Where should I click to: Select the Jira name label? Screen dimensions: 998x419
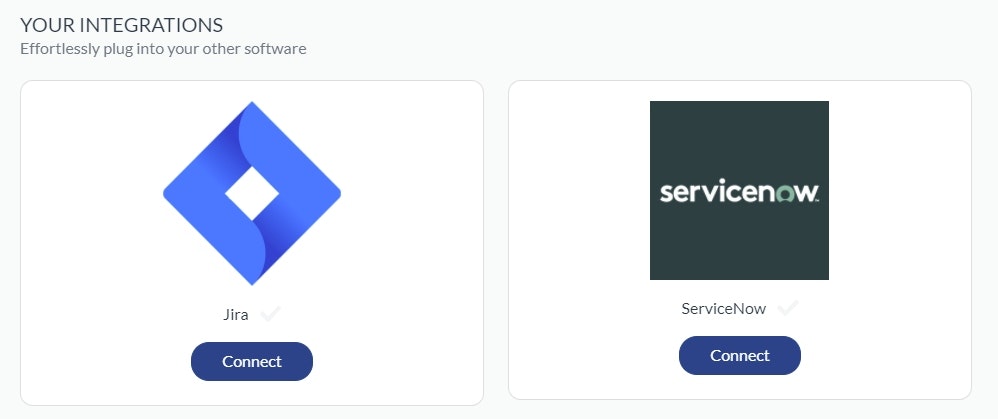pyautogui.click(x=235, y=314)
